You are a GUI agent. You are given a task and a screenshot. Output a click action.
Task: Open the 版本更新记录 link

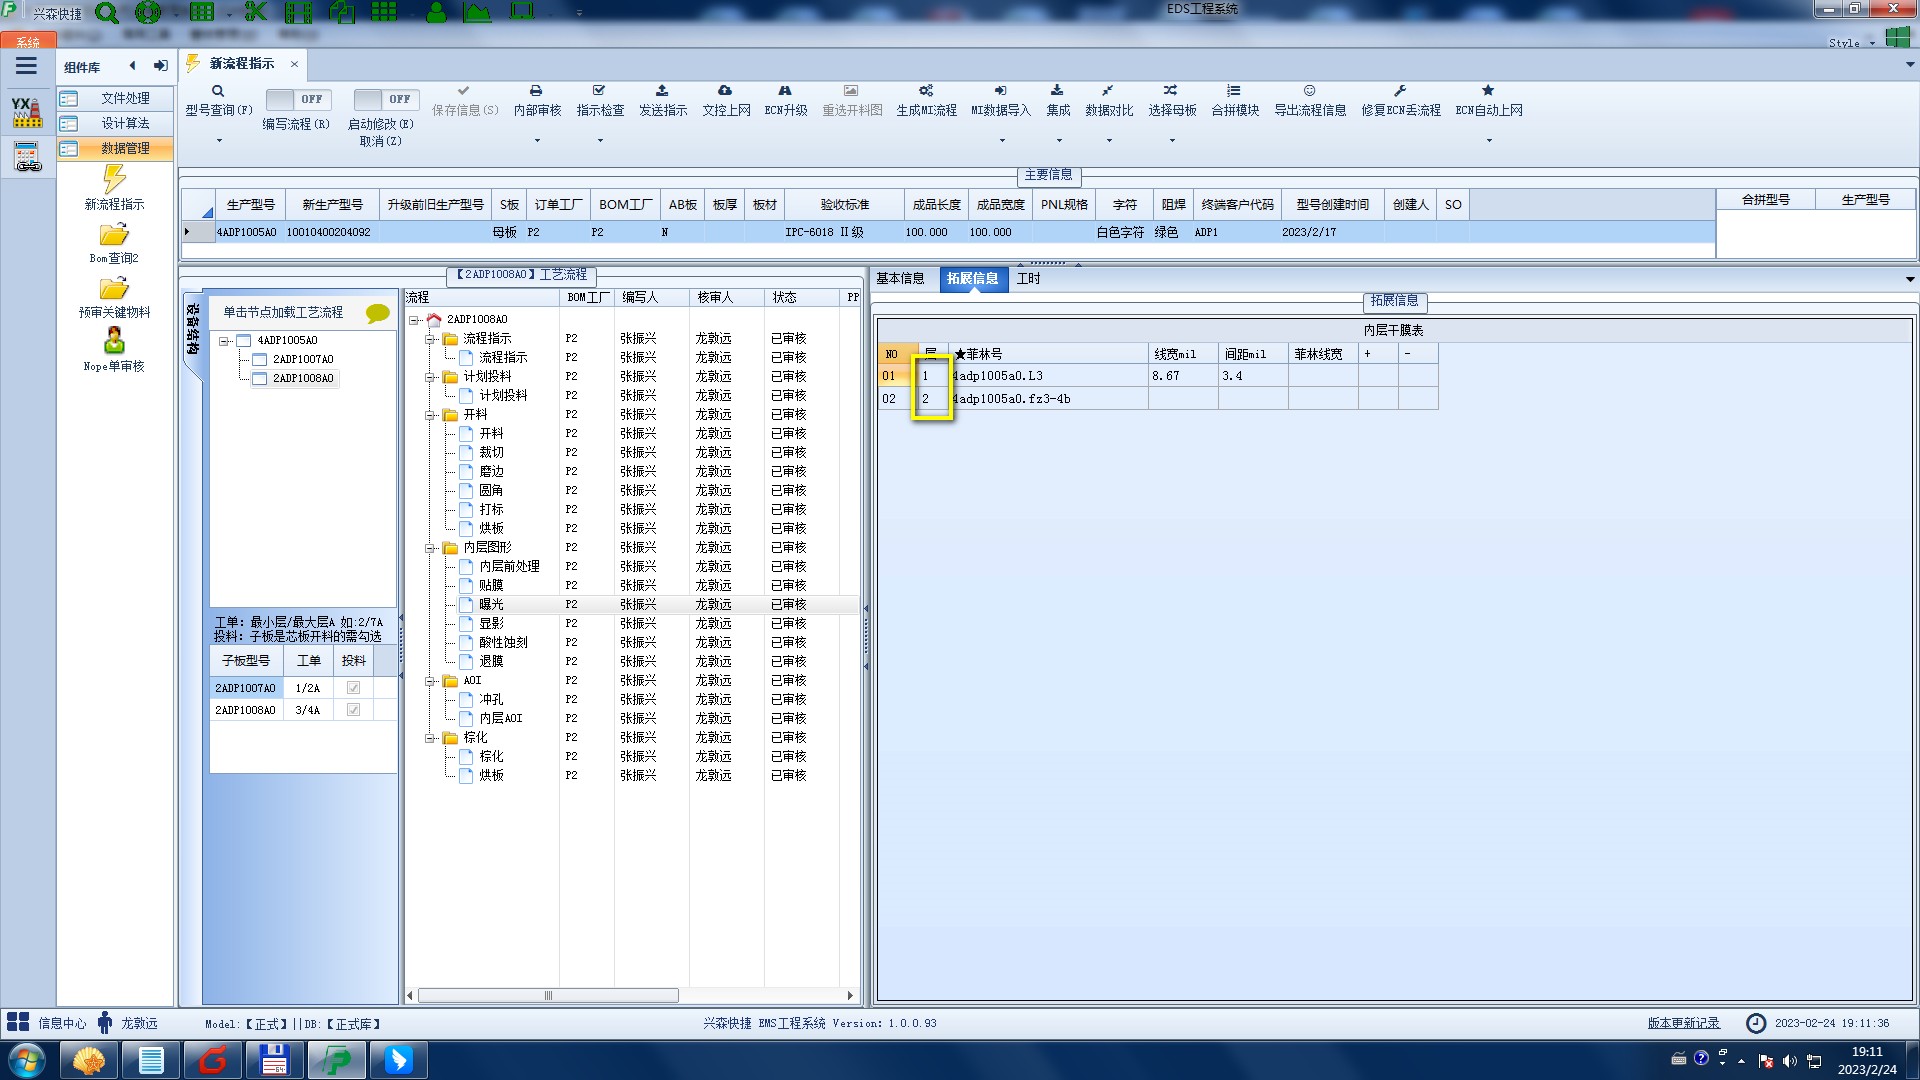(x=1683, y=1023)
